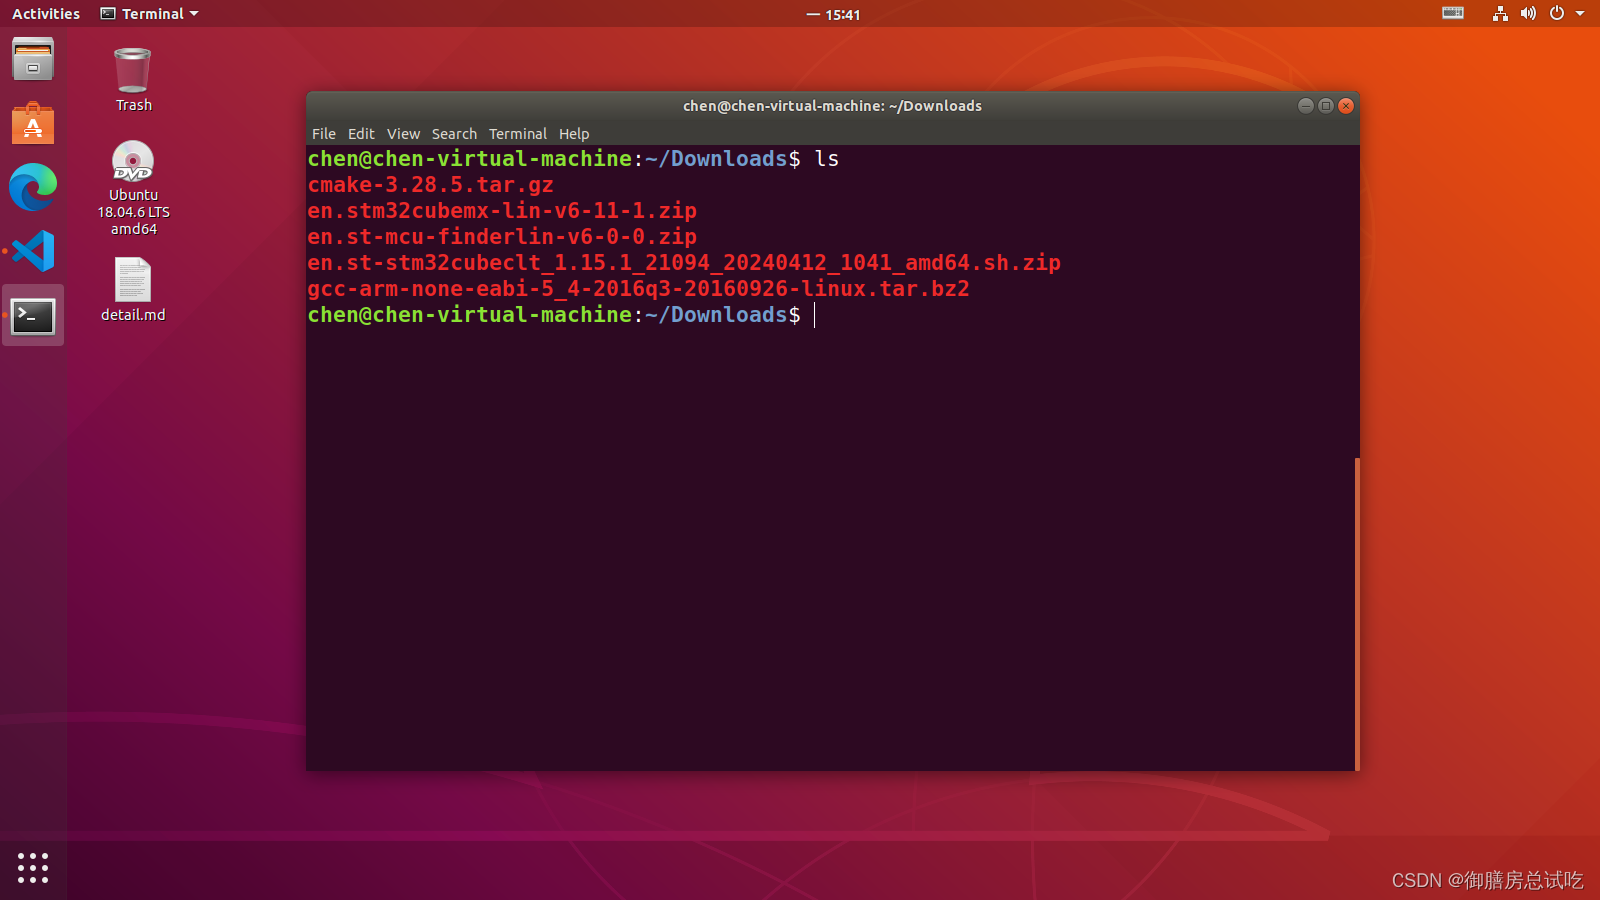
Task: Click the keyboard layout indicator in top bar
Action: (1452, 14)
